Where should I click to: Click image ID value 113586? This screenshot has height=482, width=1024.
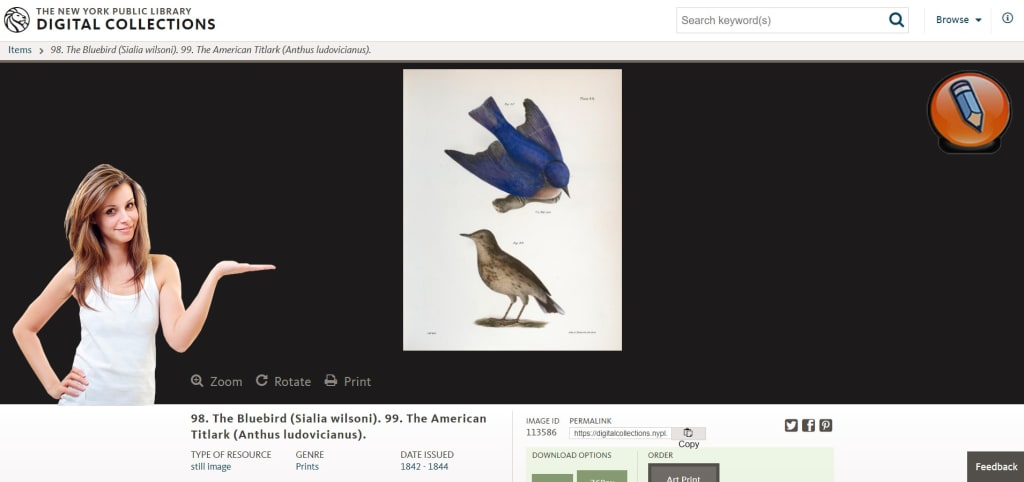(x=541, y=432)
